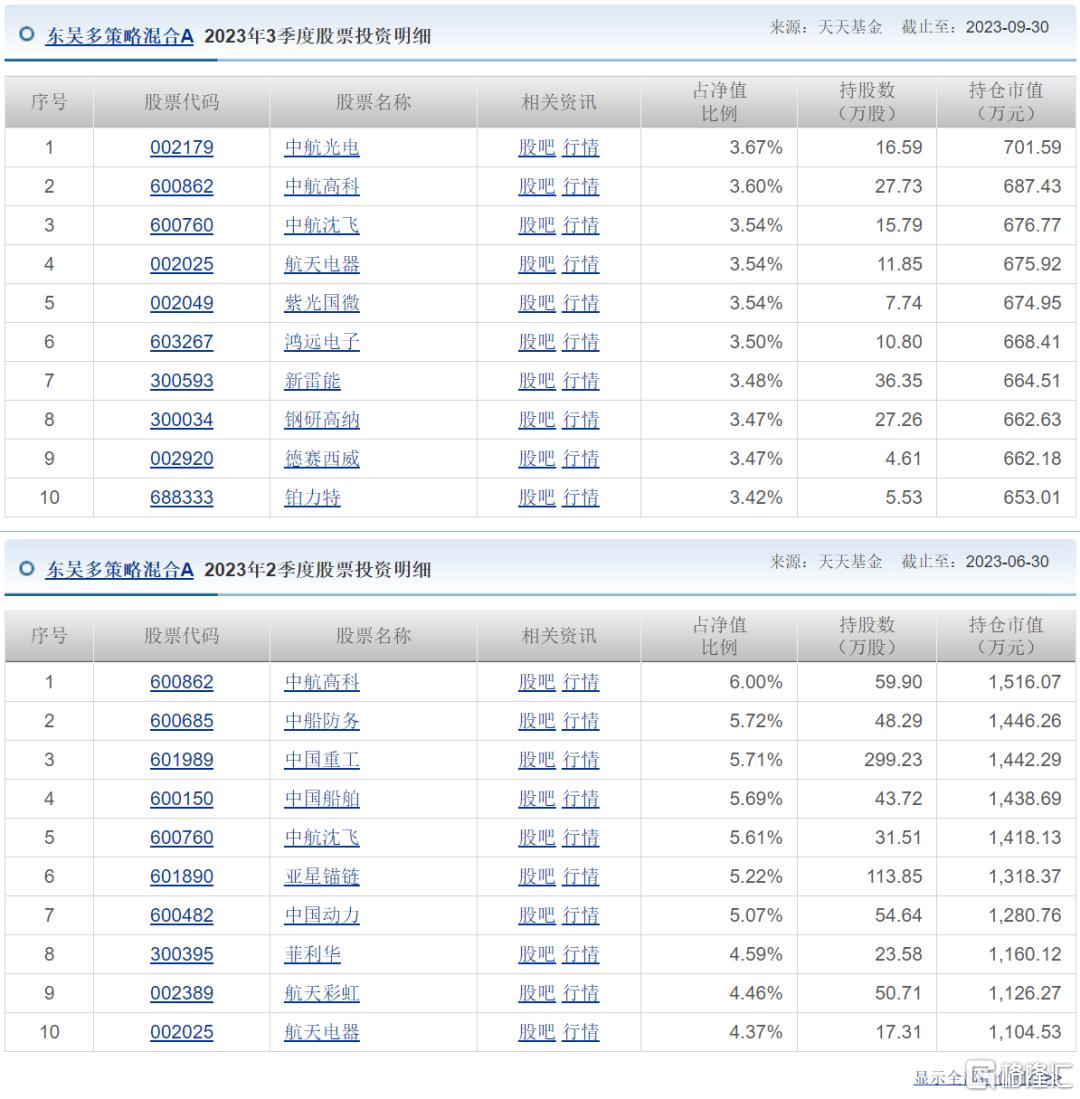Open stock code 600150 link
The height and width of the screenshot is (1099, 1080).
point(182,799)
